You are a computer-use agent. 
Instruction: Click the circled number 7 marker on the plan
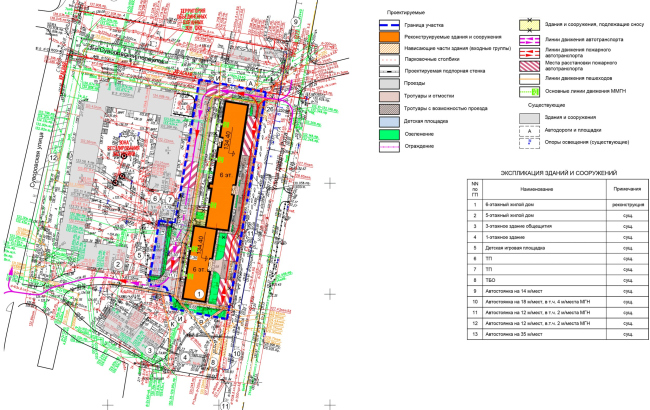tap(169, 200)
